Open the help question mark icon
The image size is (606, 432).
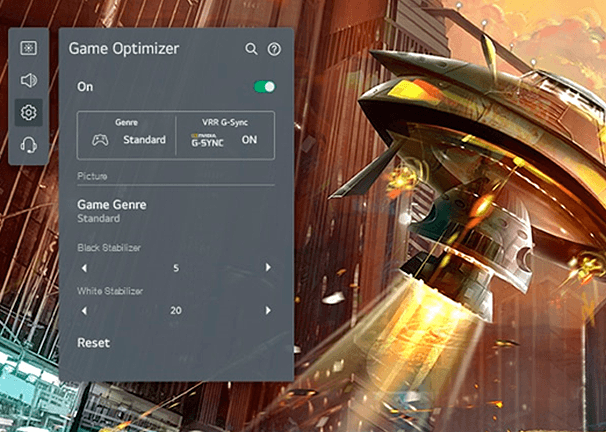click(x=274, y=49)
